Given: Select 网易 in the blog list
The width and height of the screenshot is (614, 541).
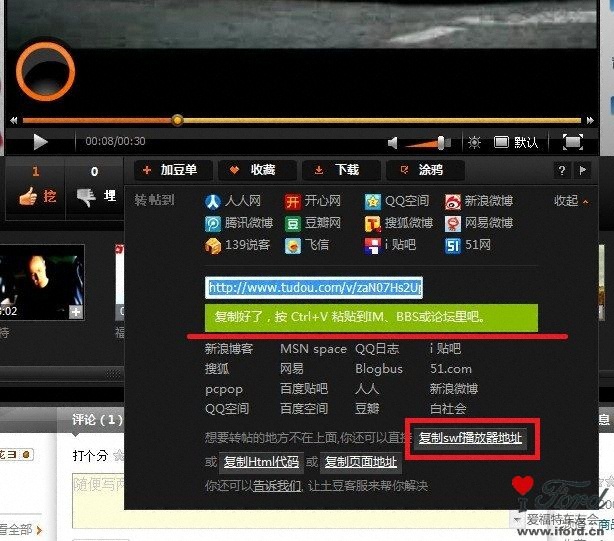Looking at the screenshot, I should [x=292, y=369].
